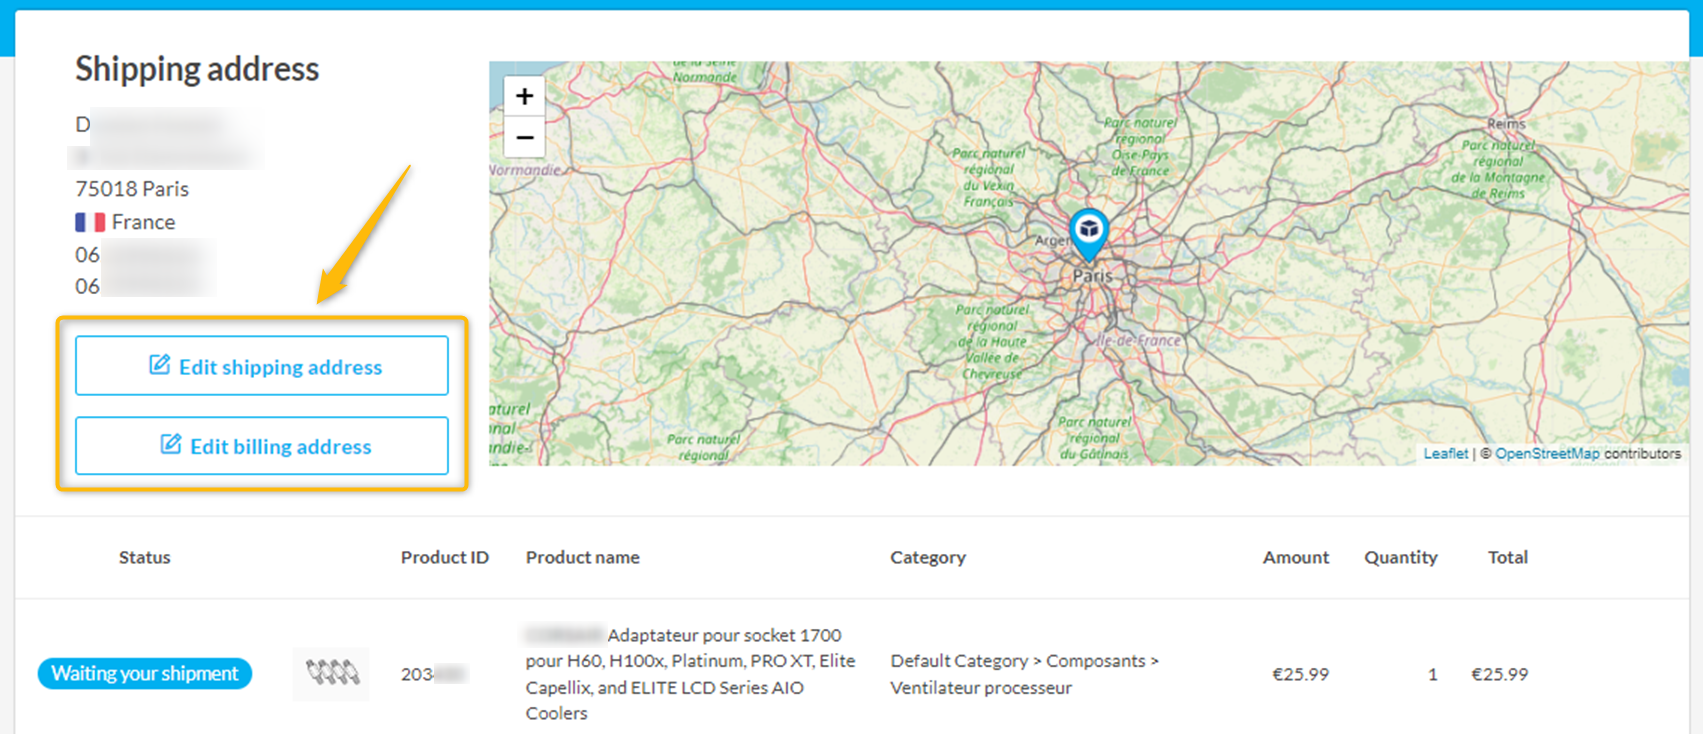
Task: Select the Amount column header
Action: [1295, 557]
